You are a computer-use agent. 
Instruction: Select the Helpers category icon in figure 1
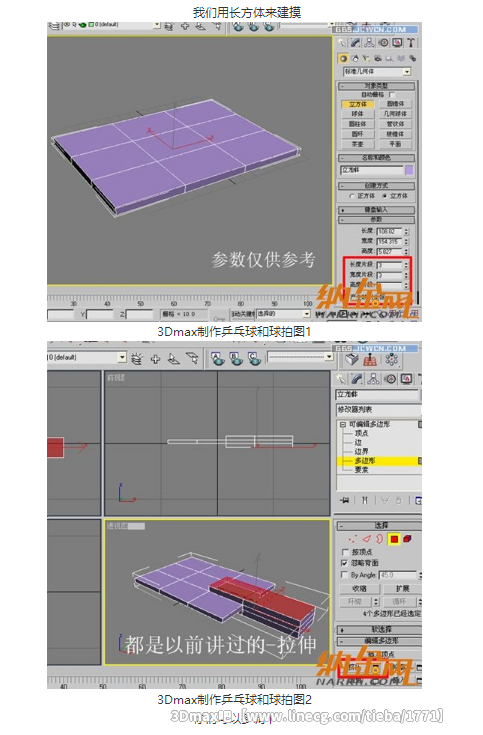pyautogui.click(x=389, y=59)
